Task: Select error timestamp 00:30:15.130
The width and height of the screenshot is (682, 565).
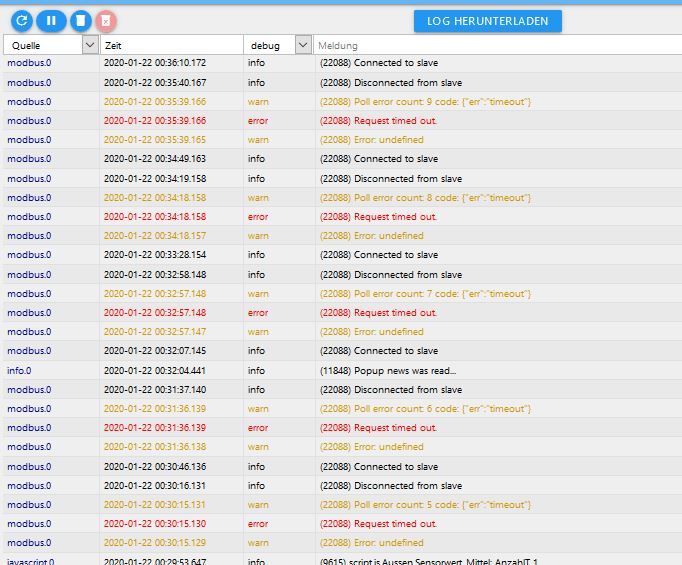Action: coord(155,524)
